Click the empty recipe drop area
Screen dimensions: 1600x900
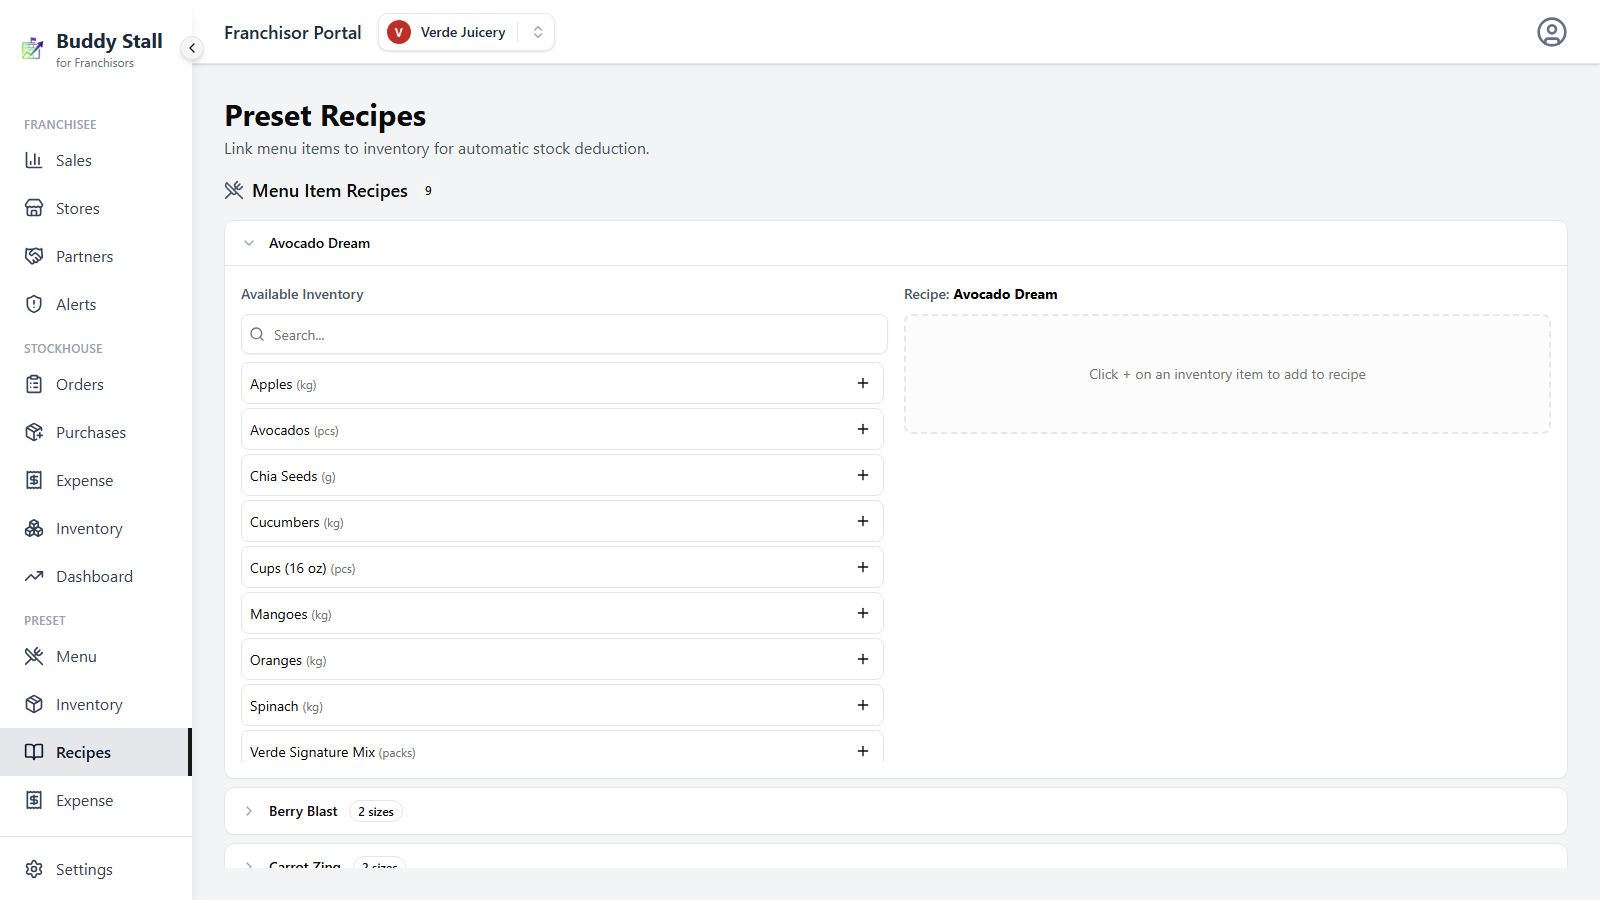click(x=1227, y=374)
